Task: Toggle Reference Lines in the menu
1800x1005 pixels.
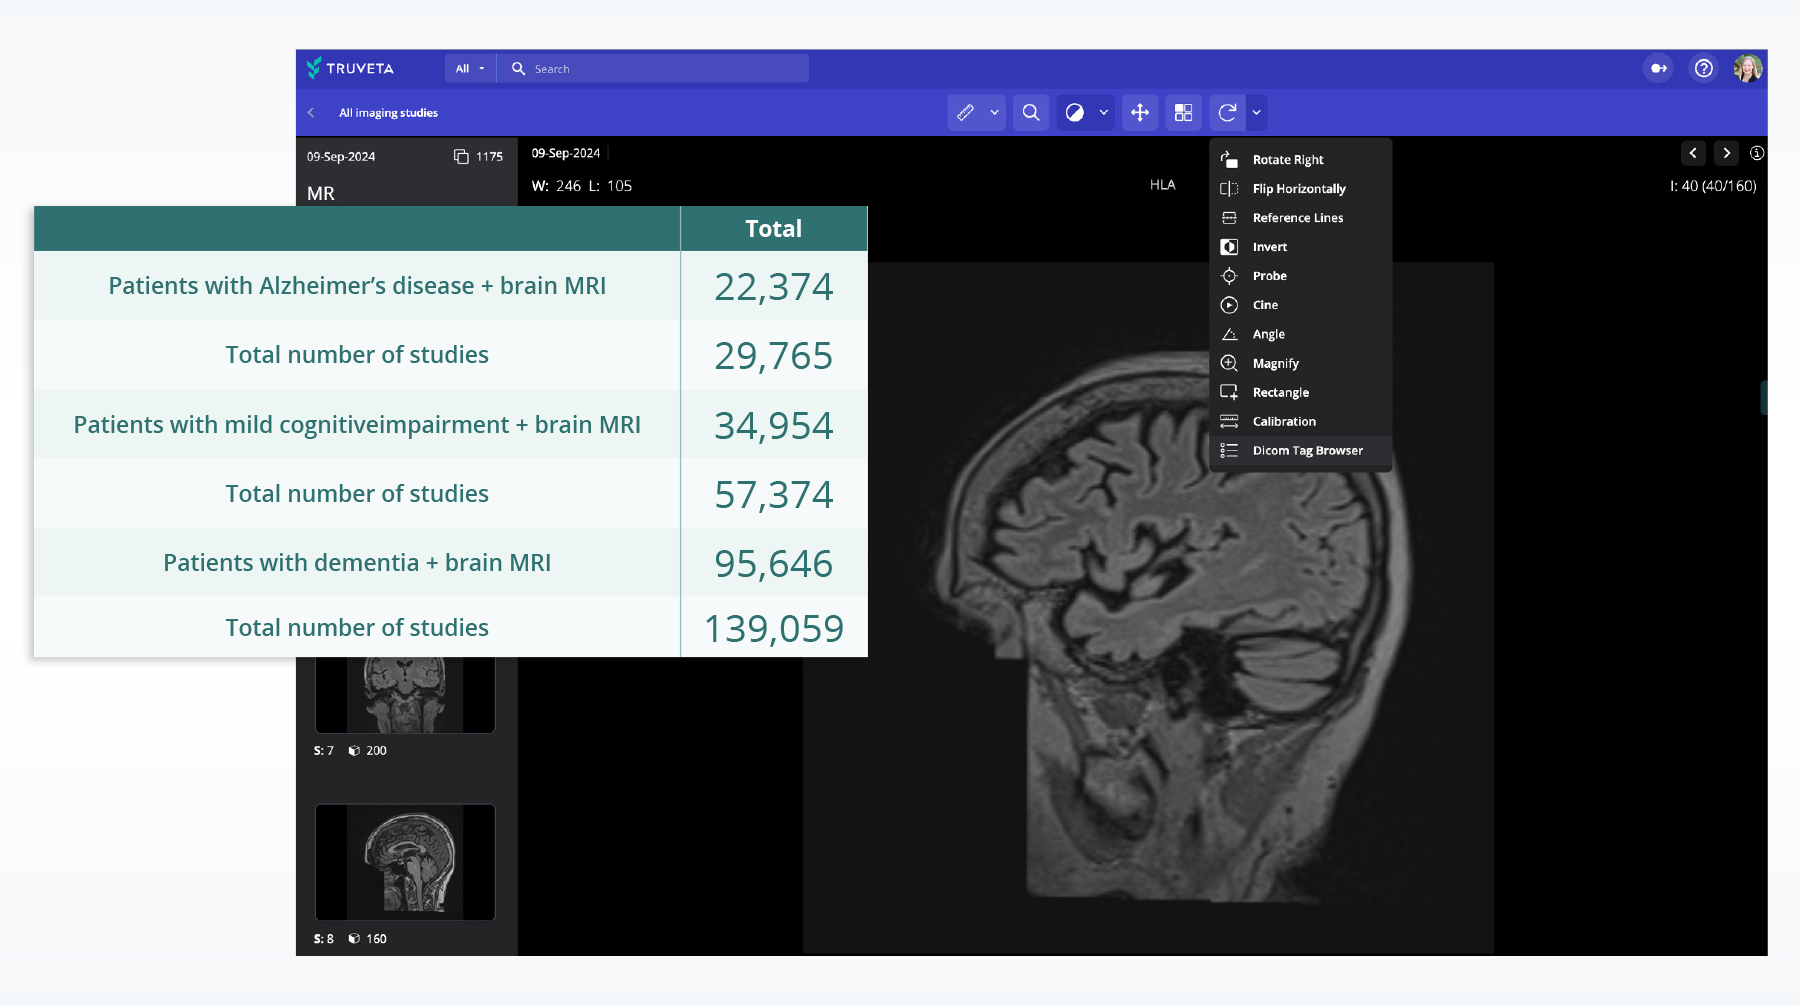Action: tap(1301, 218)
